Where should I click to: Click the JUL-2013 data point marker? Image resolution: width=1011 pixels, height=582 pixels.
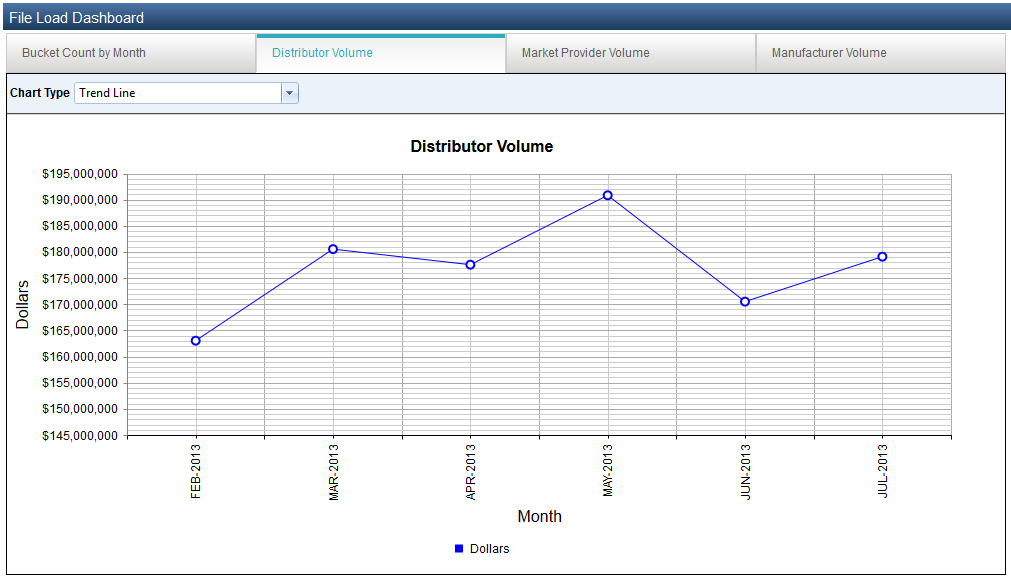[882, 257]
